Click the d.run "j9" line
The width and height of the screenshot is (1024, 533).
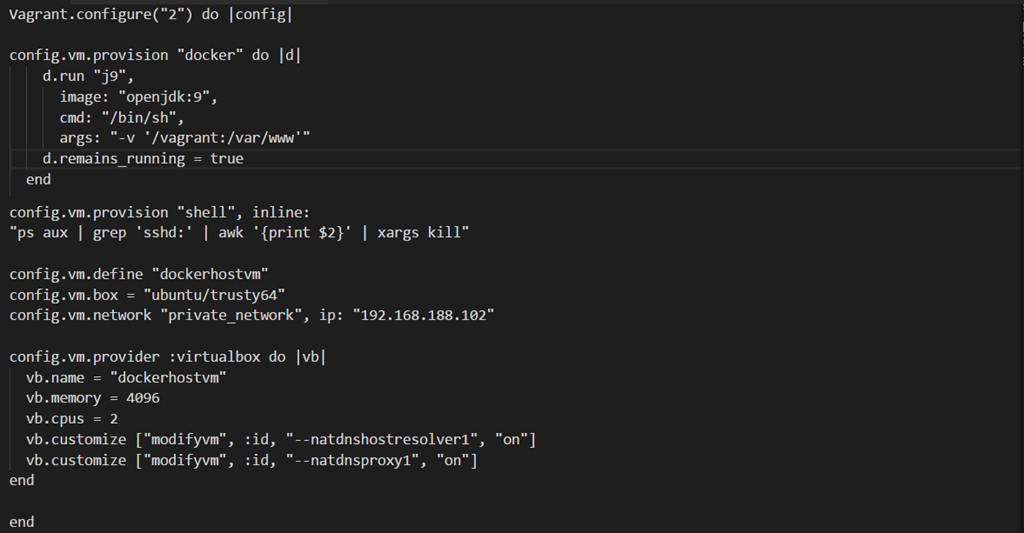click(x=88, y=76)
